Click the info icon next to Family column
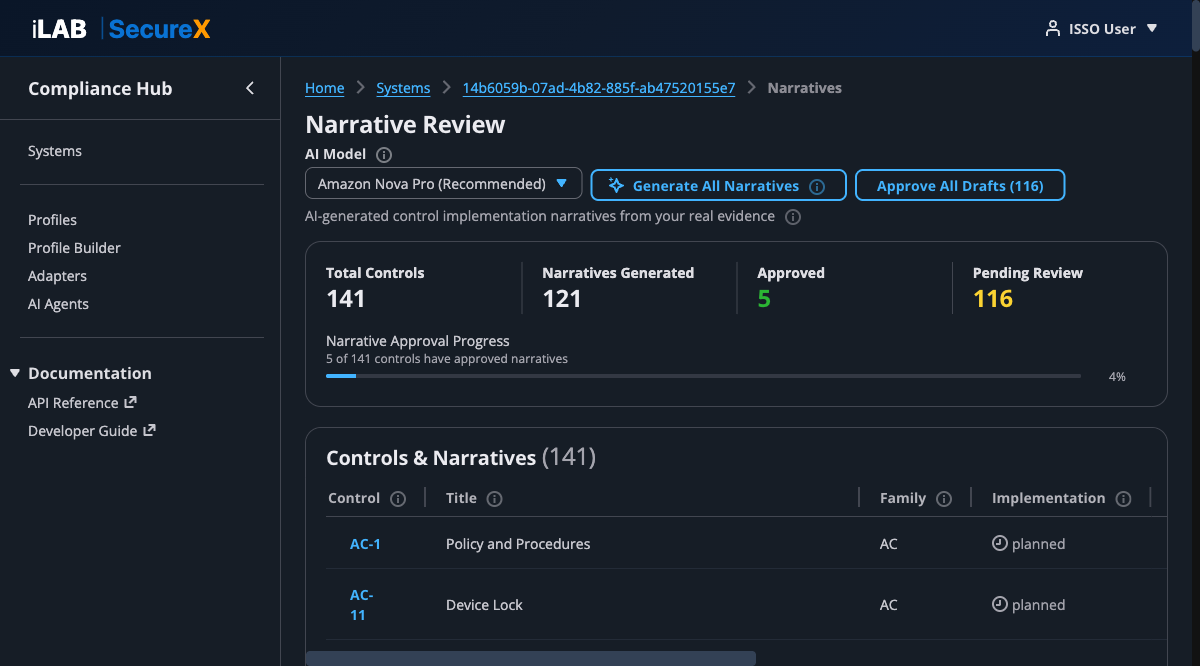 943,499
